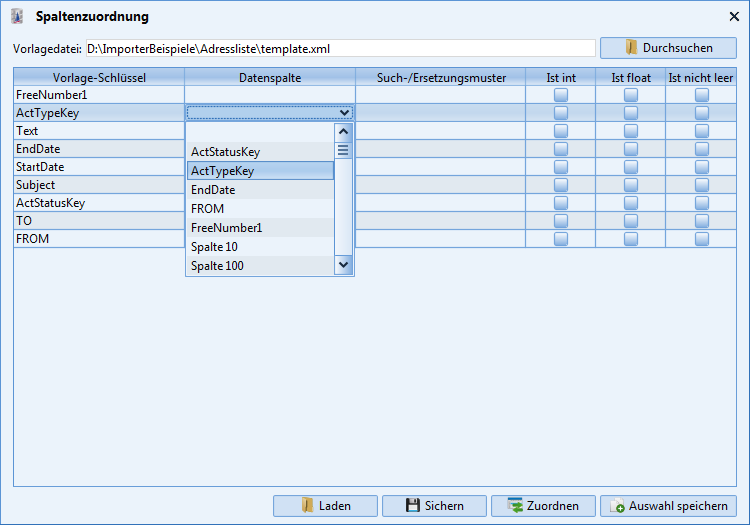Click the Laden folder icon

[308, 506]
